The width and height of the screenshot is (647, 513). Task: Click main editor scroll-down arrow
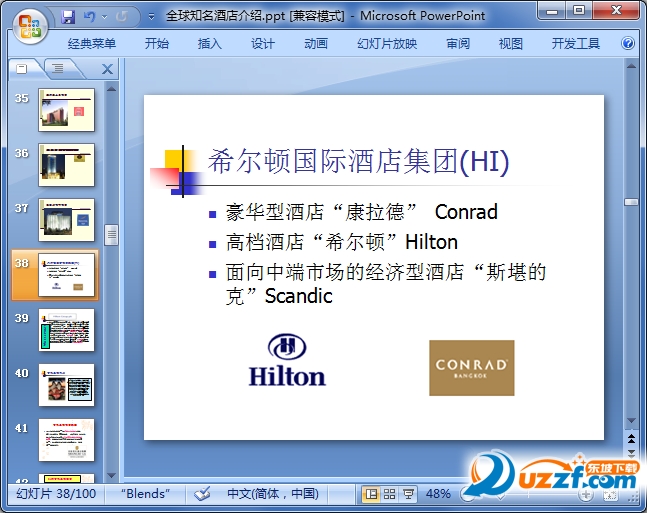631,421
